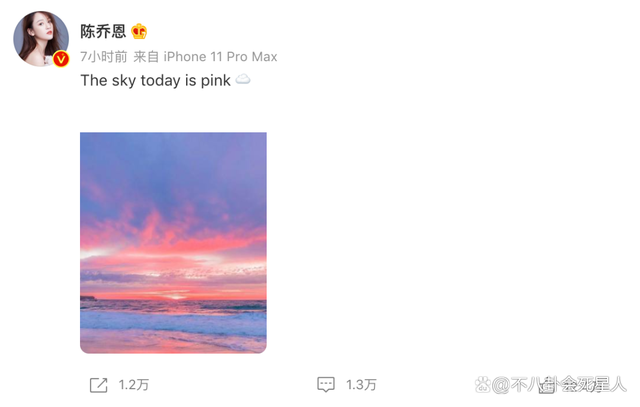Screen dimensions: 640x407
Task: Click the iPhone 11 Pro Max source
Action: pos(220,57)
